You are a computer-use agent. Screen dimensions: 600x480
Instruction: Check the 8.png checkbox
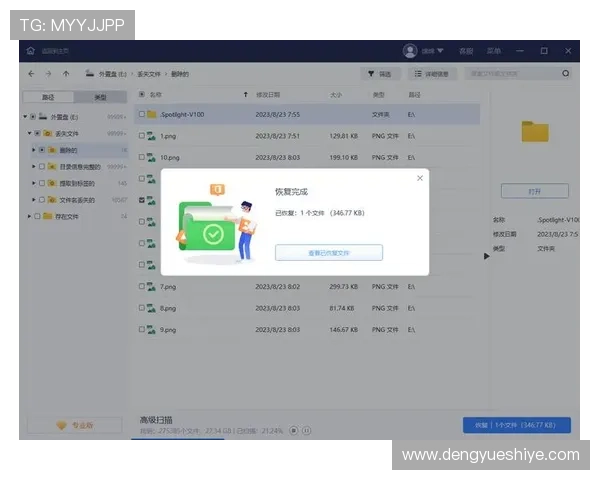click(x=142, y=307)
